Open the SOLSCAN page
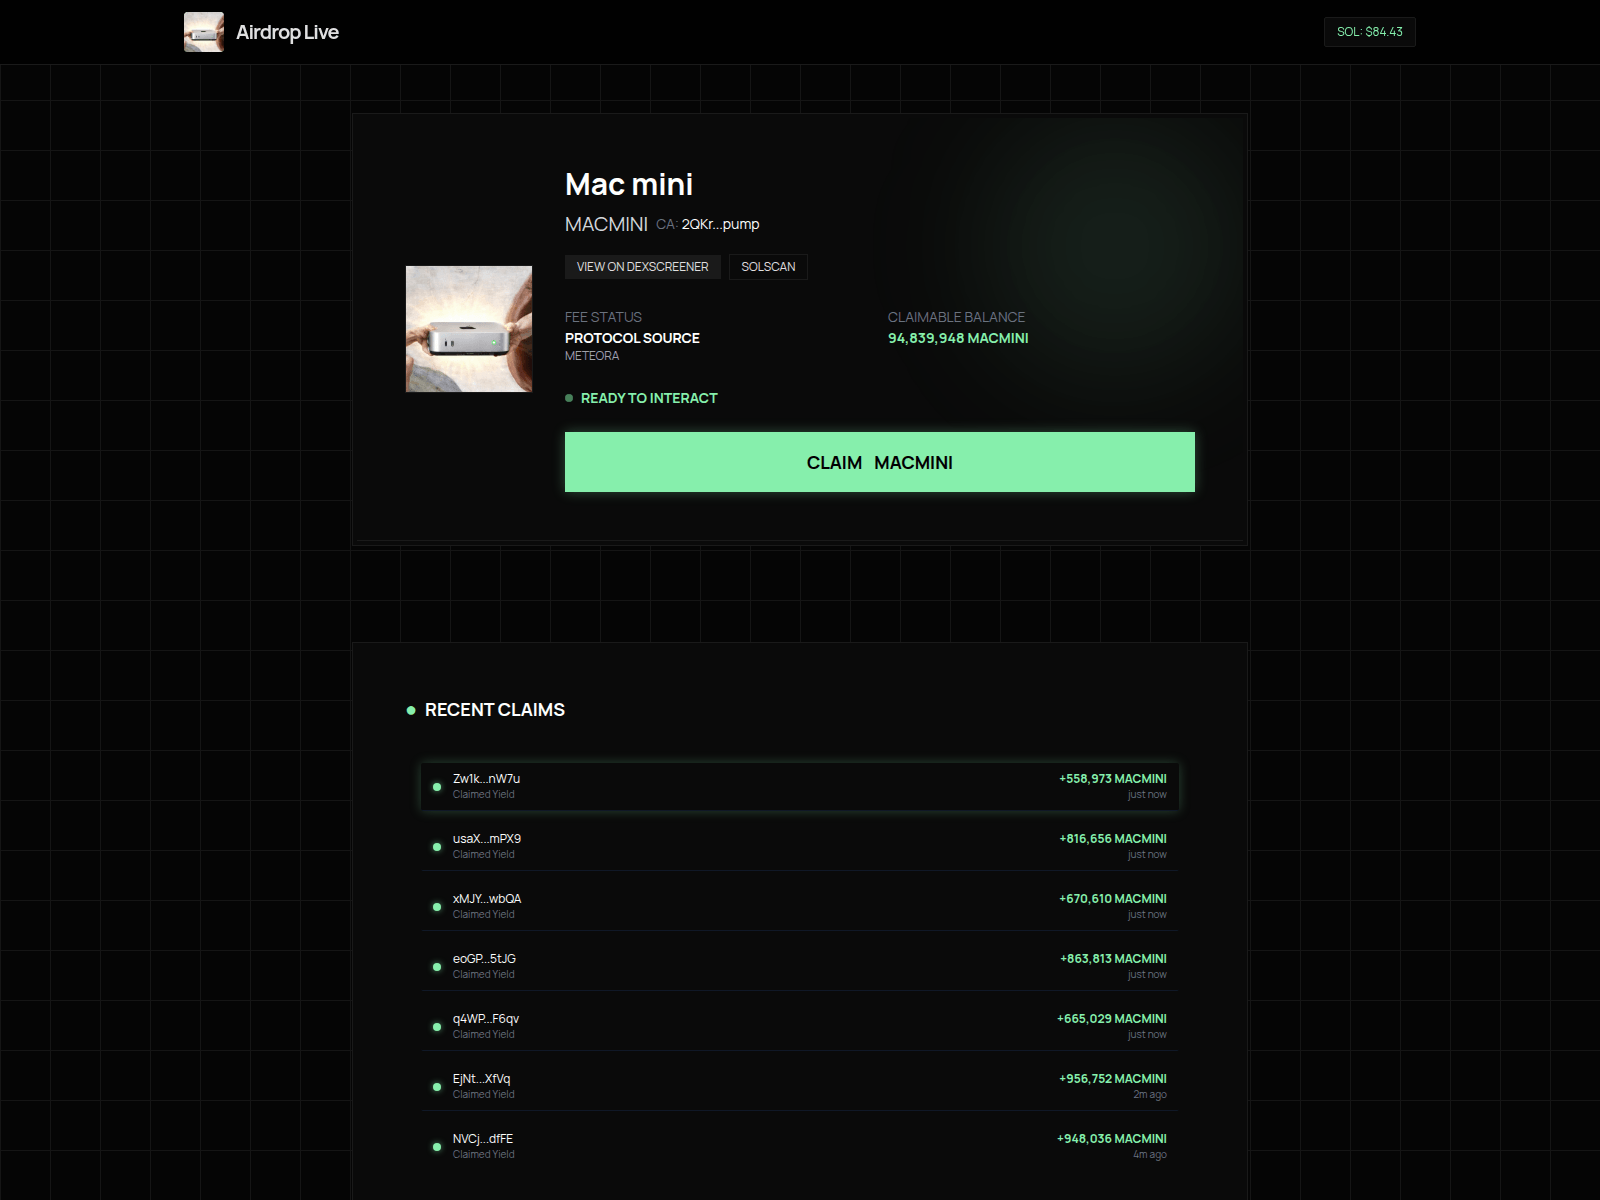 click(x=768, y=266)
